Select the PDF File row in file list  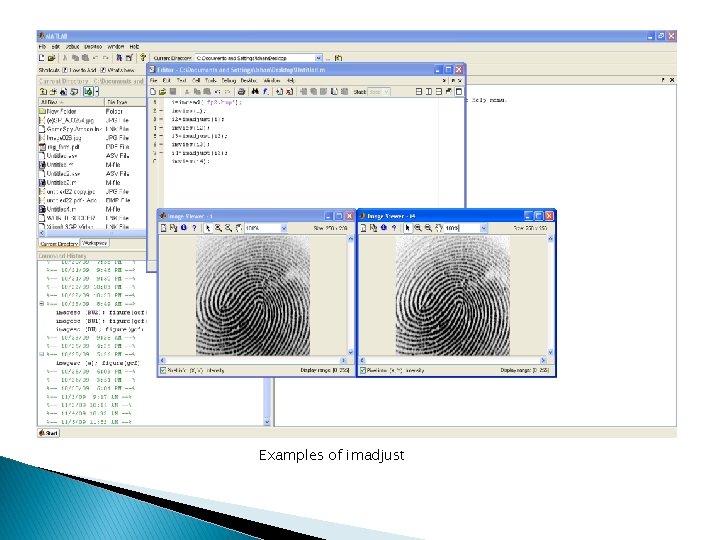tap(92, 147)
